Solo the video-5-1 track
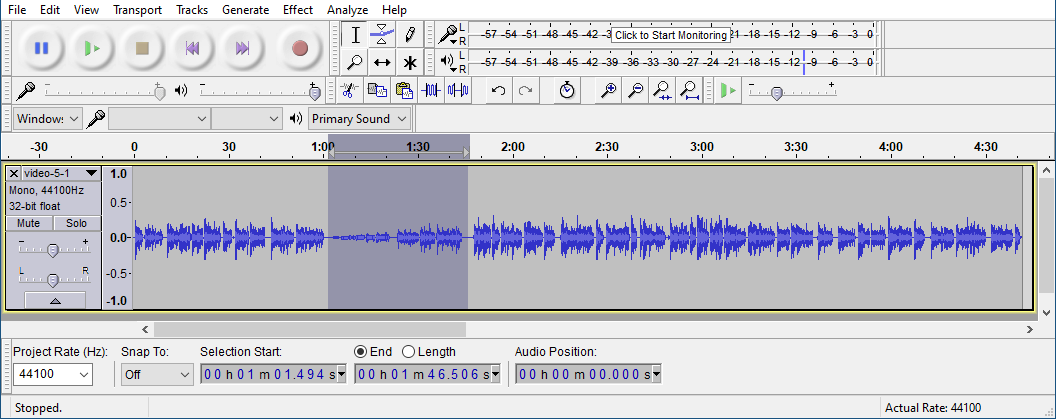The height and width of the screenshot is (419, 1056). click(x=77, y=223)
